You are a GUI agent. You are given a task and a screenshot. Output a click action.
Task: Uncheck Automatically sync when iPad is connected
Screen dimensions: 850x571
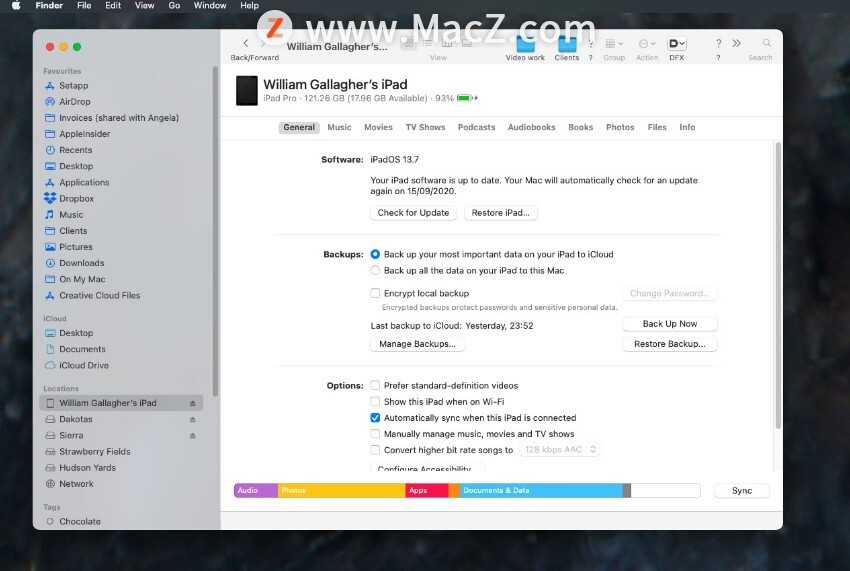(x=375, y=418)
